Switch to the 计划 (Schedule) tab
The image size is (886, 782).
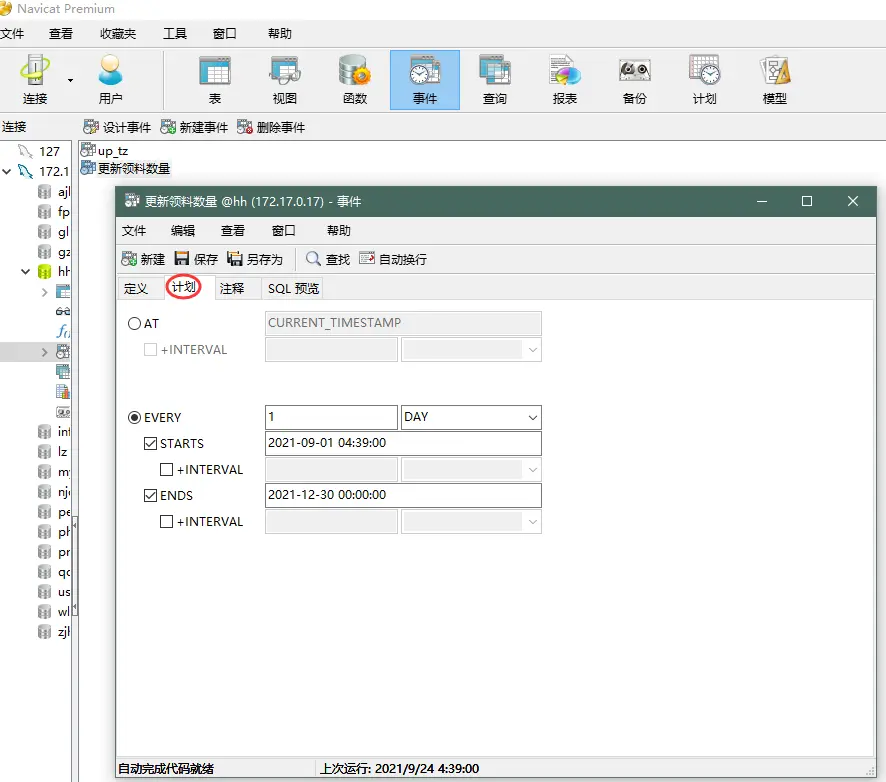click(x=184, y=287)
